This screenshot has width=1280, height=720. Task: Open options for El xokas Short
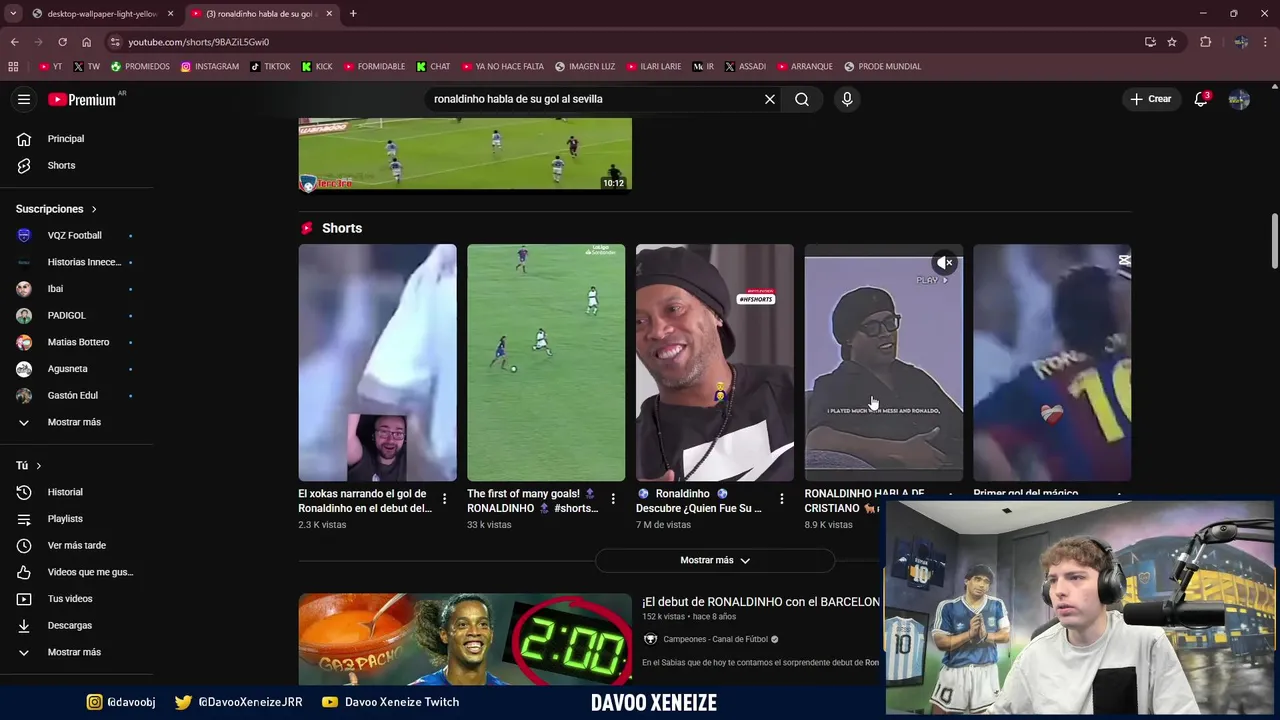(x=445, y=498)
